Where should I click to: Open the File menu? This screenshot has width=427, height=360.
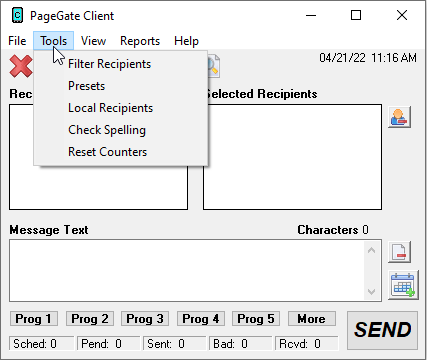tap(17, 41)
